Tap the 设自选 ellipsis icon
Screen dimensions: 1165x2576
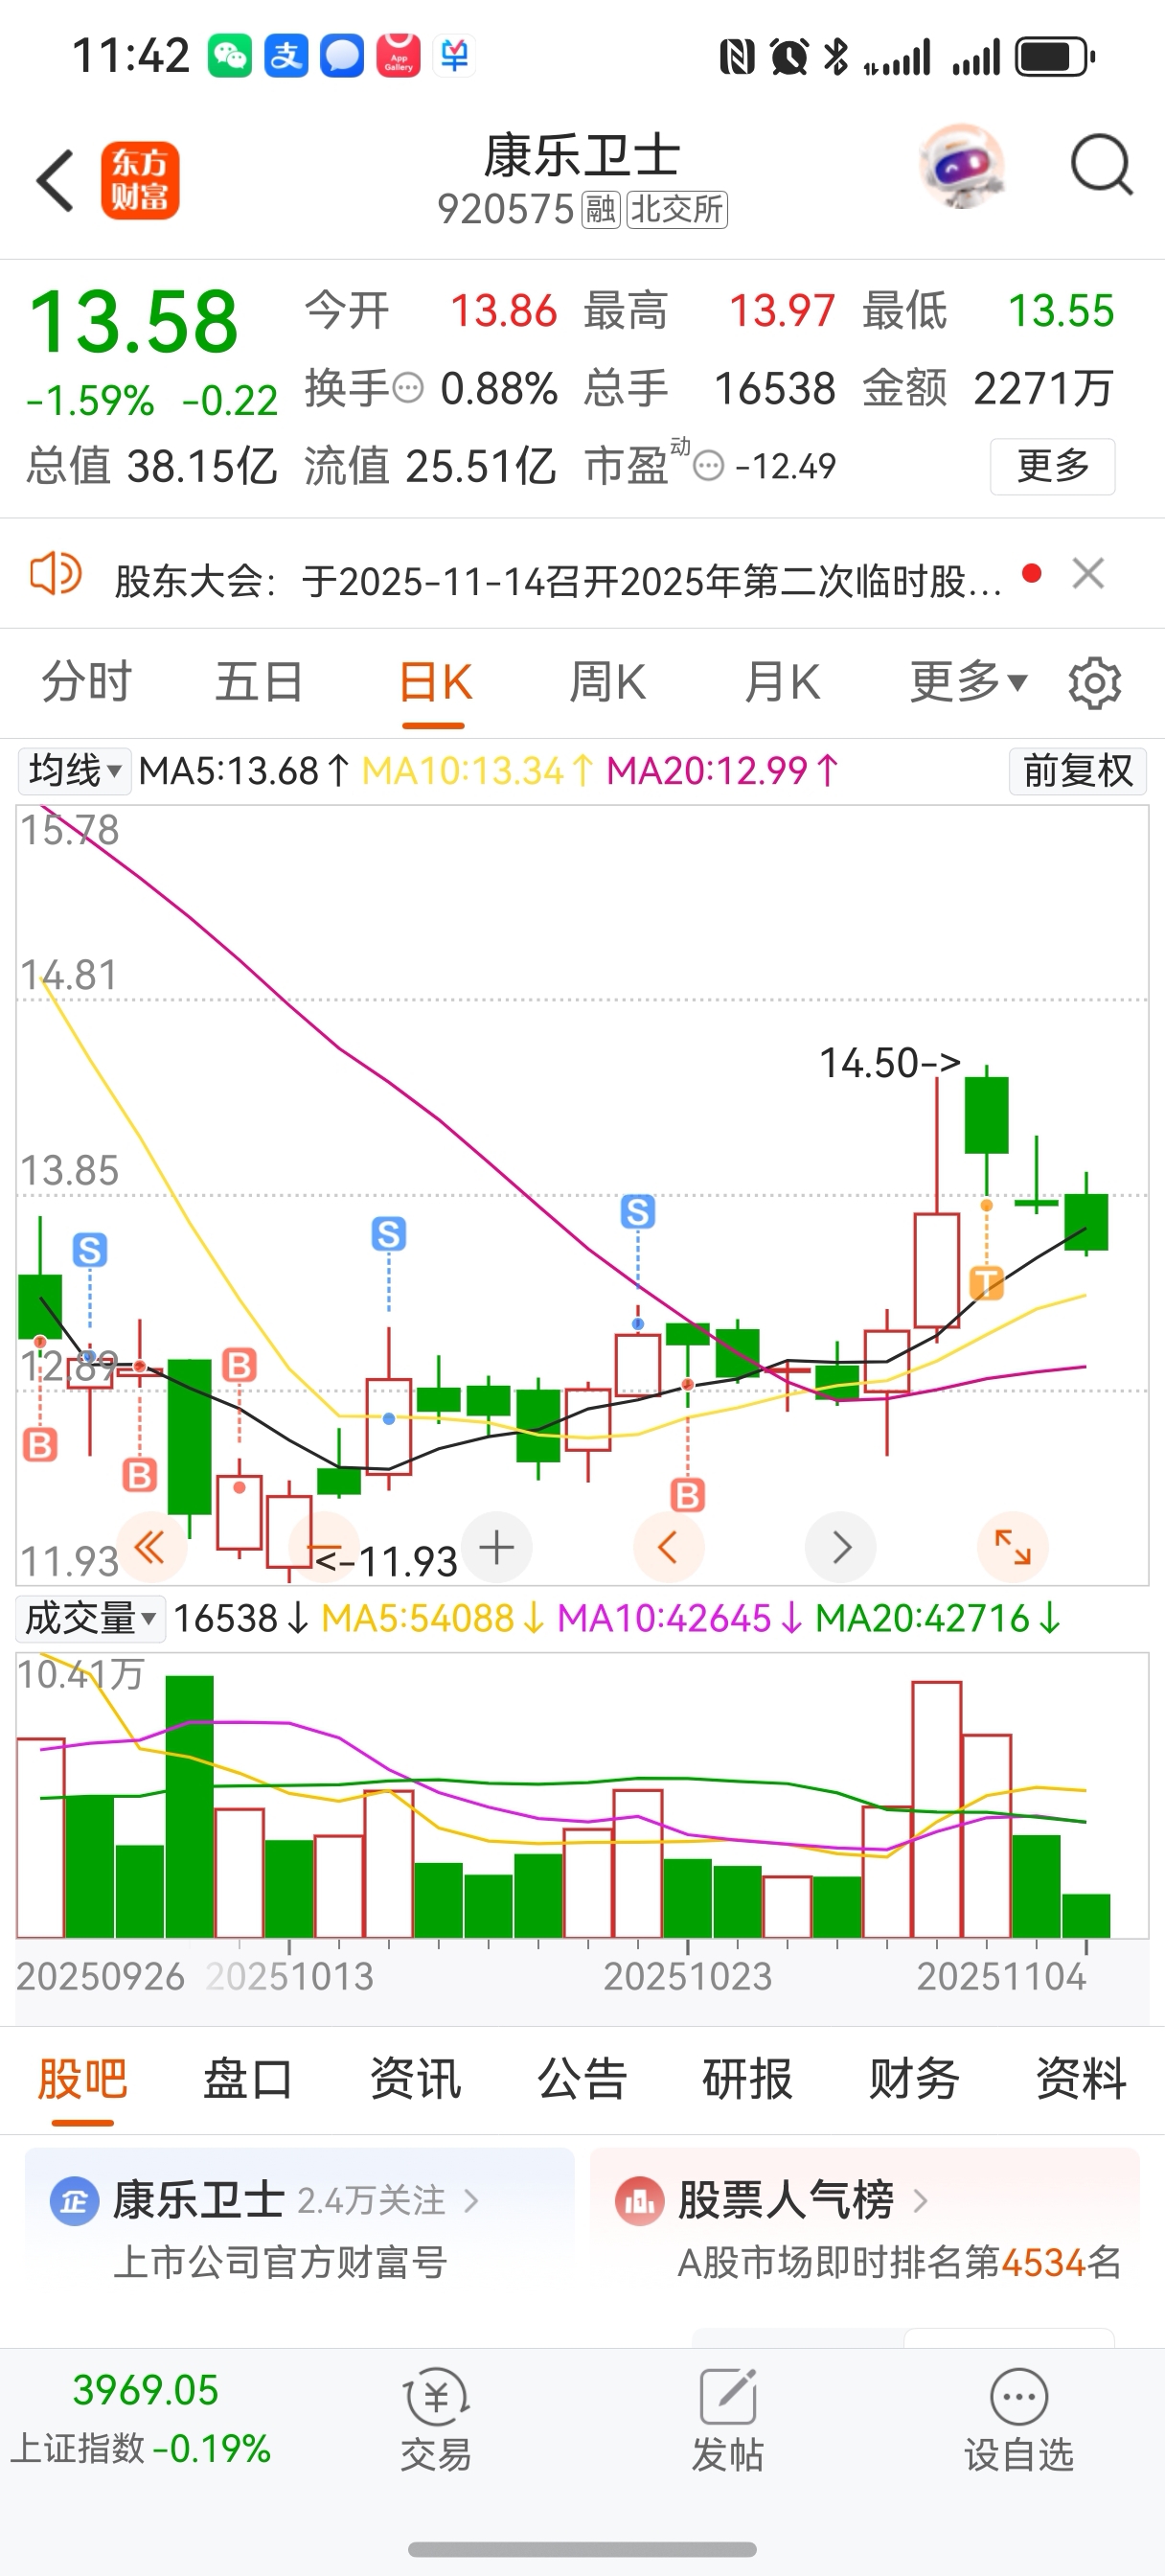(x=1019, y=2397)
